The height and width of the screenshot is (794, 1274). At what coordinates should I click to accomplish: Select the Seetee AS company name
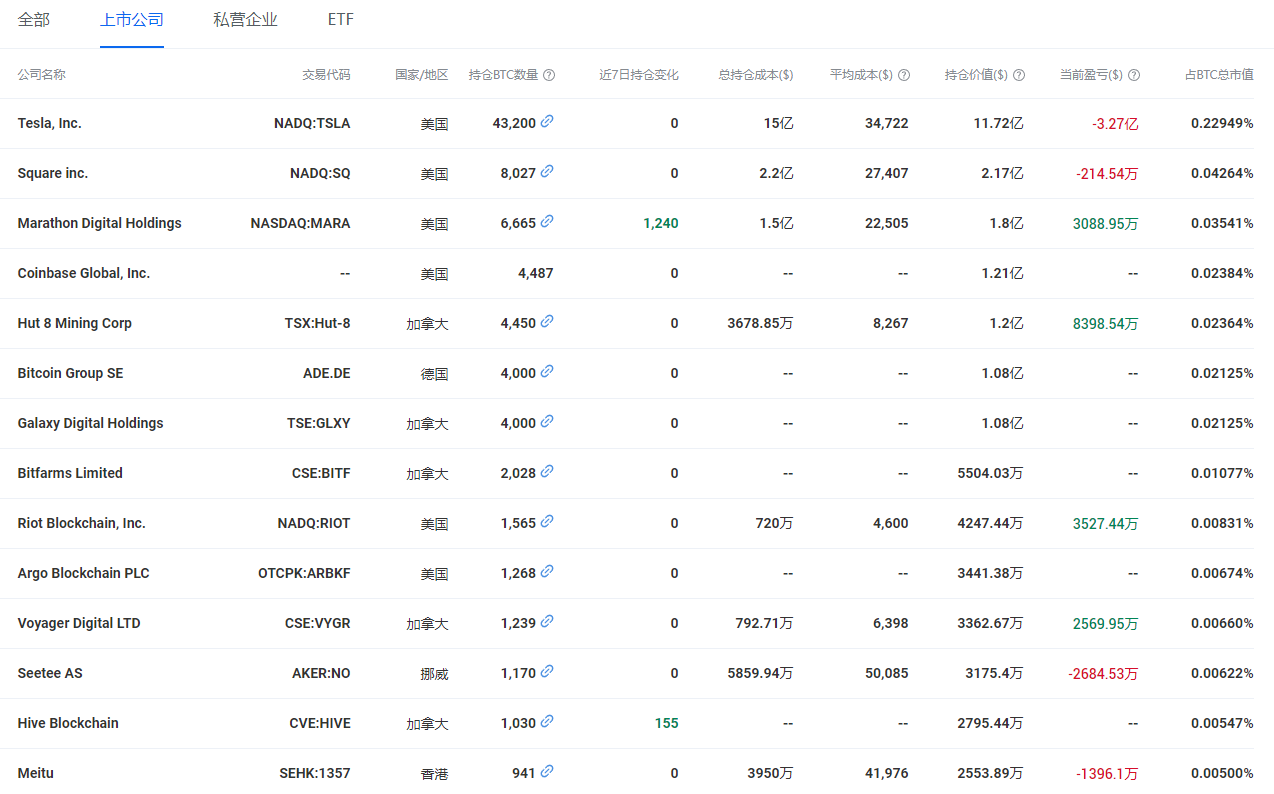pos(50,673)
